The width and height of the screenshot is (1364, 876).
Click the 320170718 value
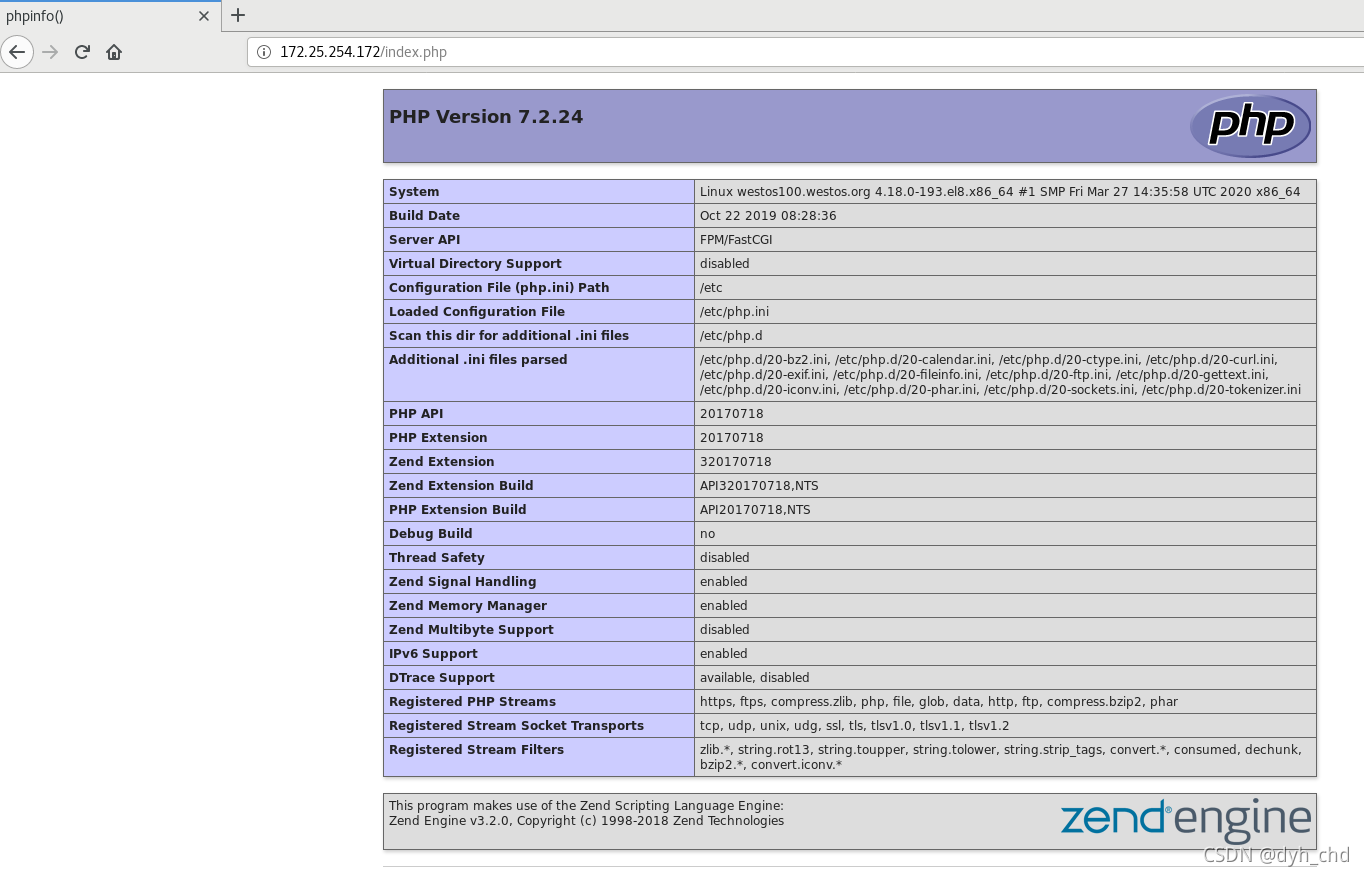[735, 462]
